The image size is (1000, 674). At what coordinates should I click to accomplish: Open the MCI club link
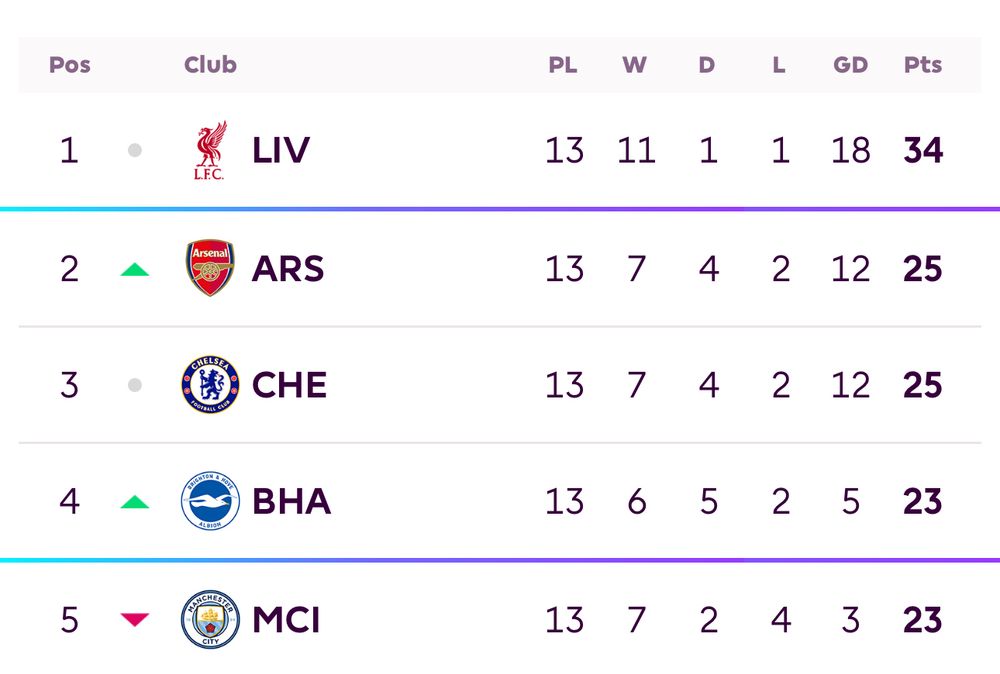pyautogui.click(x=286, y=620)
